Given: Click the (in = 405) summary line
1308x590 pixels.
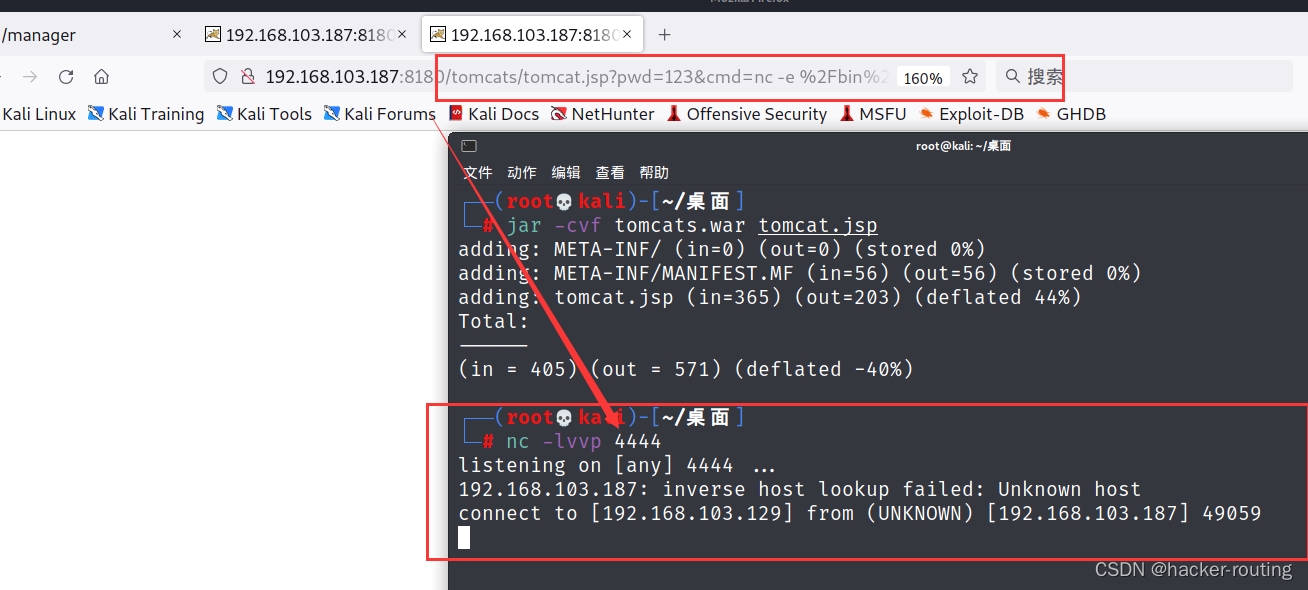Looking at the screenshot, I should coord(686,369).
